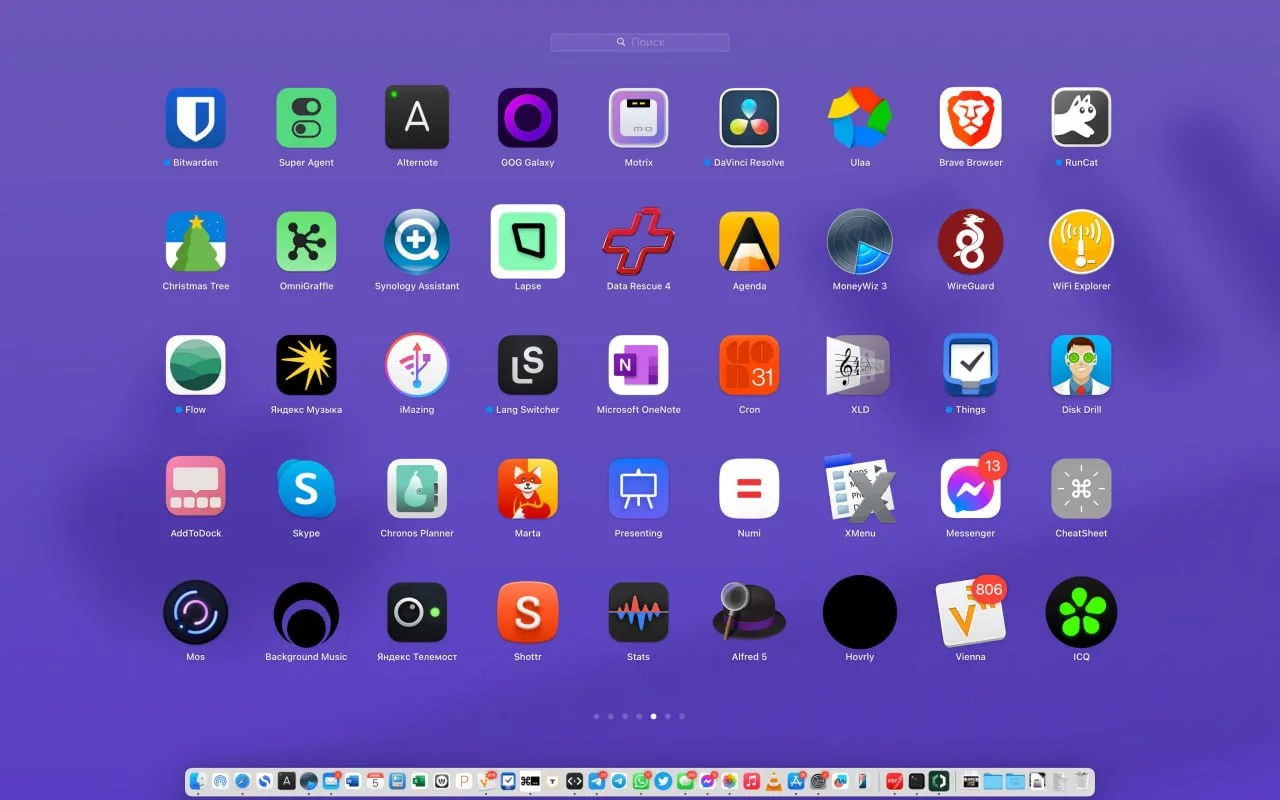Image resolution: width=1280 pixels, height=800 pixels.
Task: Open Disk Drill
Action: tap(1081, 365)
